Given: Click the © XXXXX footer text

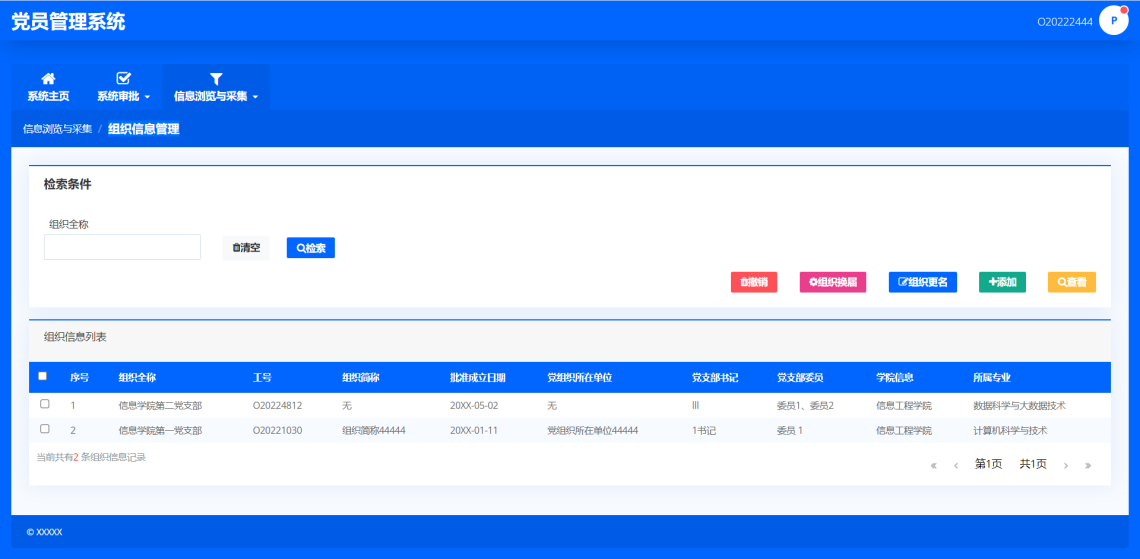Looking at the screenshot, I should (44, 532).
